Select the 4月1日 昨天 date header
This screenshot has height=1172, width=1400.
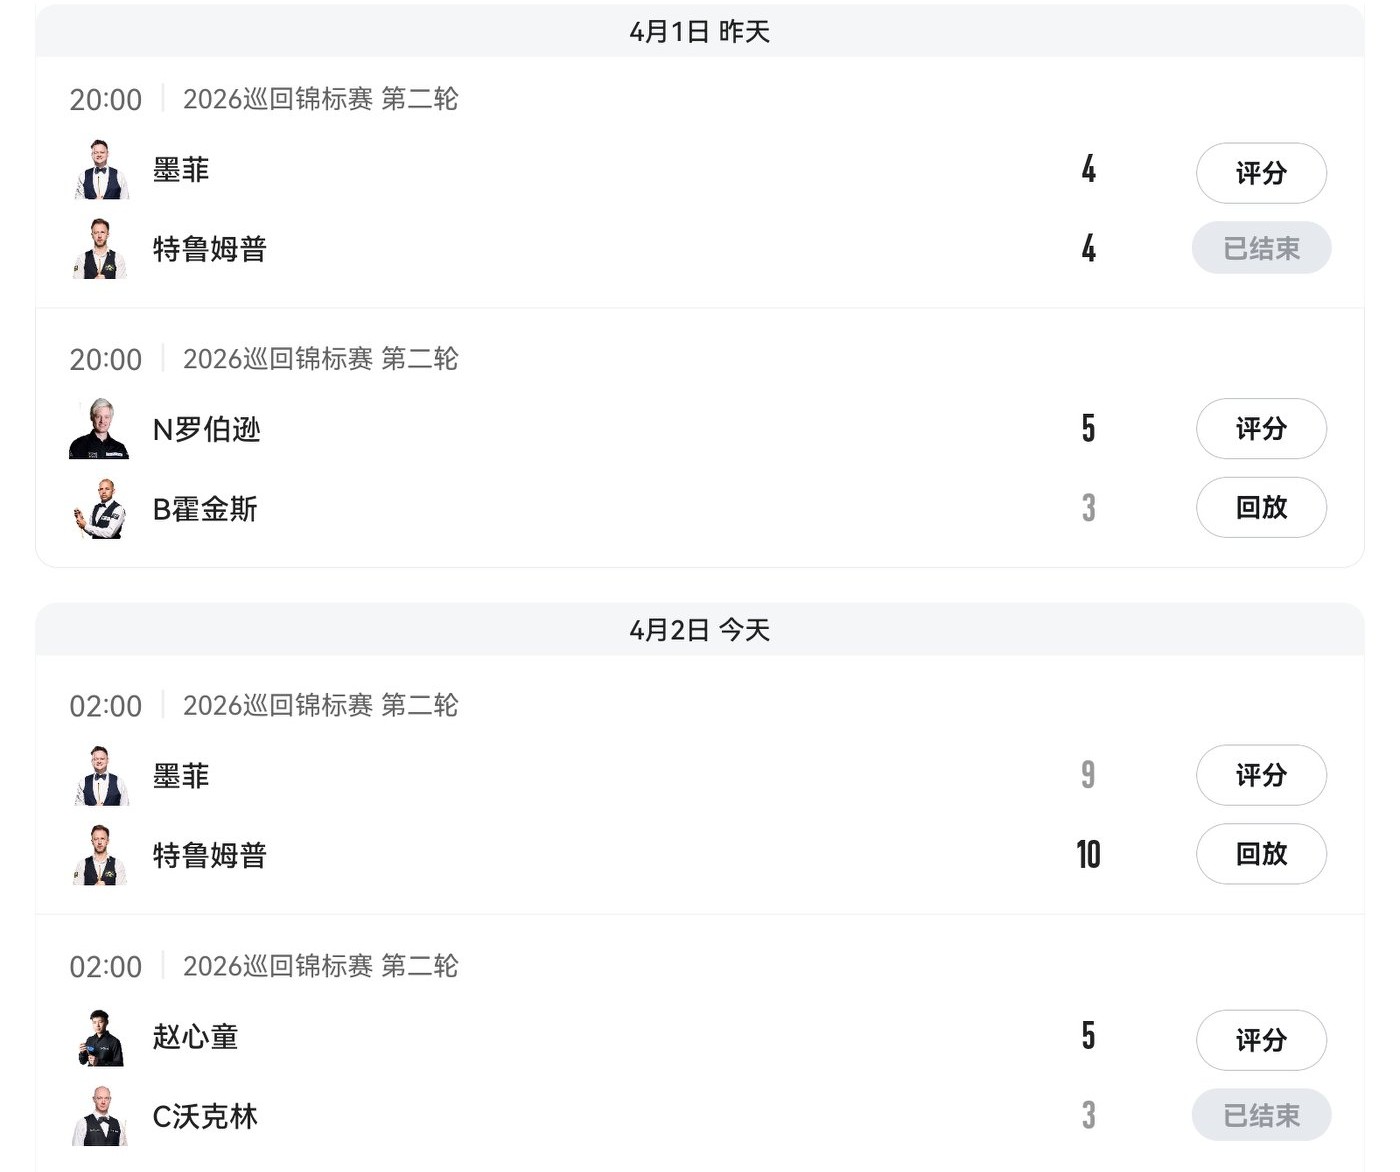700,32
